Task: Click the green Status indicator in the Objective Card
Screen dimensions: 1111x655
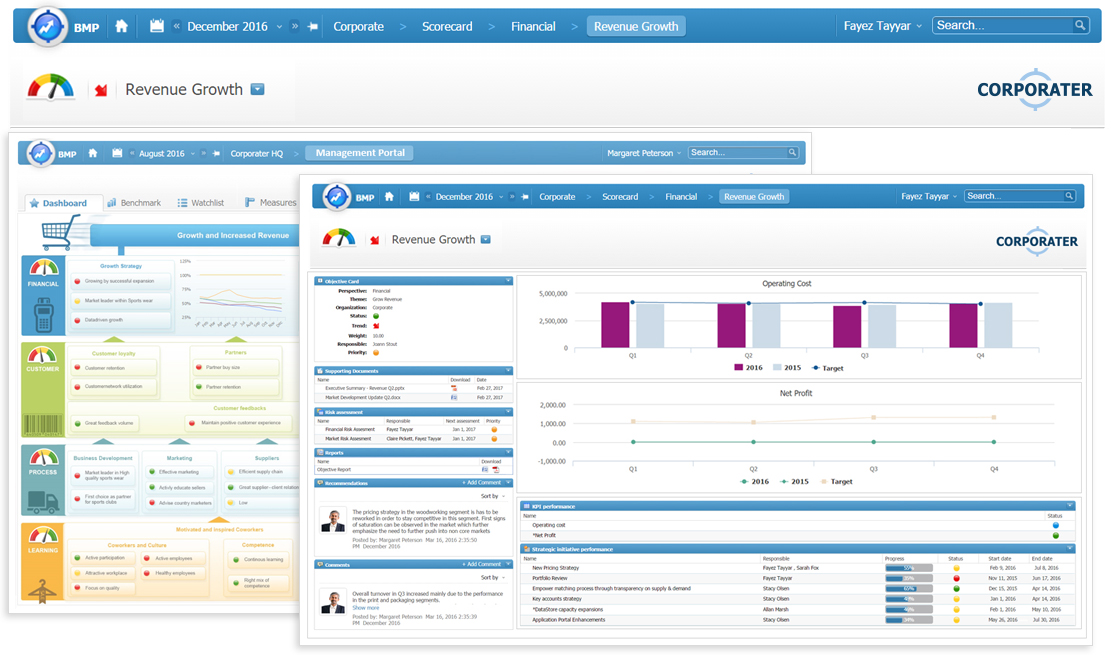Action: coord(376,316)
